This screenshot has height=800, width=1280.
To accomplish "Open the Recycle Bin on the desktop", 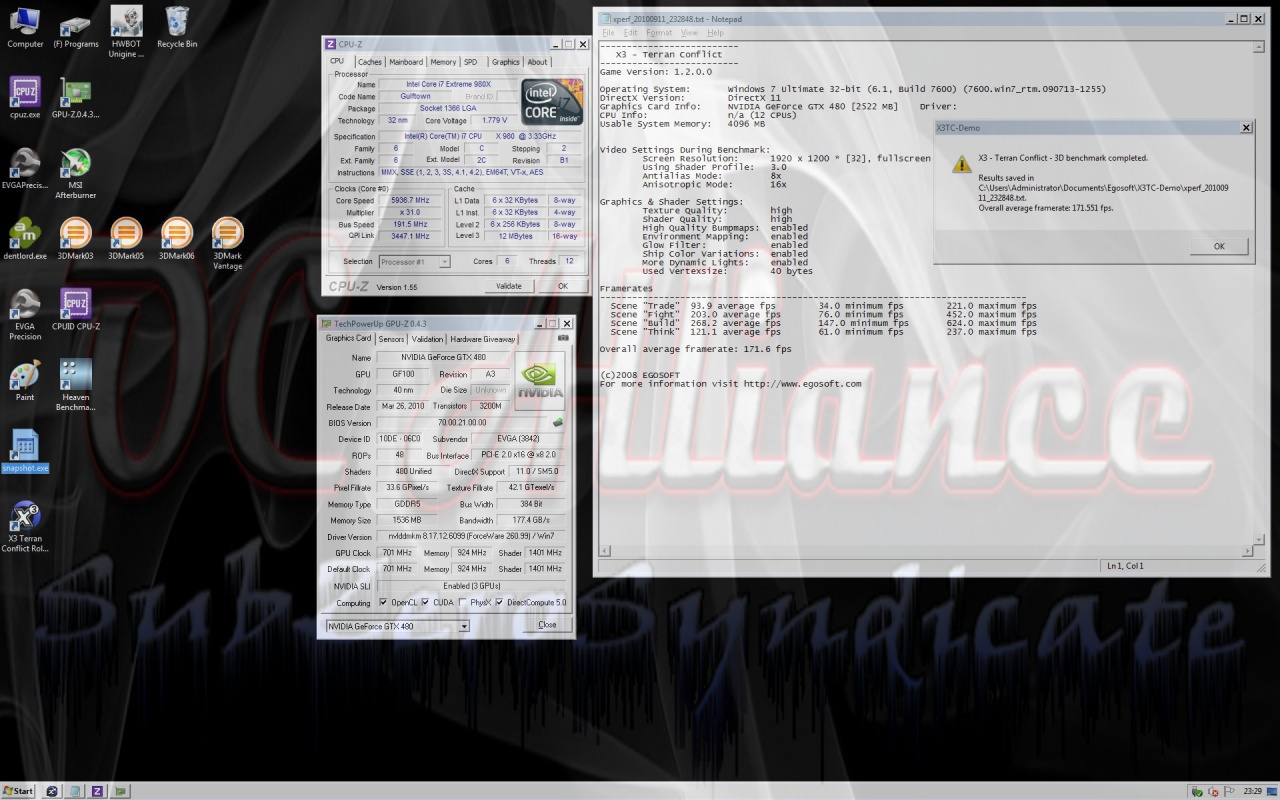I will (177, 22).
